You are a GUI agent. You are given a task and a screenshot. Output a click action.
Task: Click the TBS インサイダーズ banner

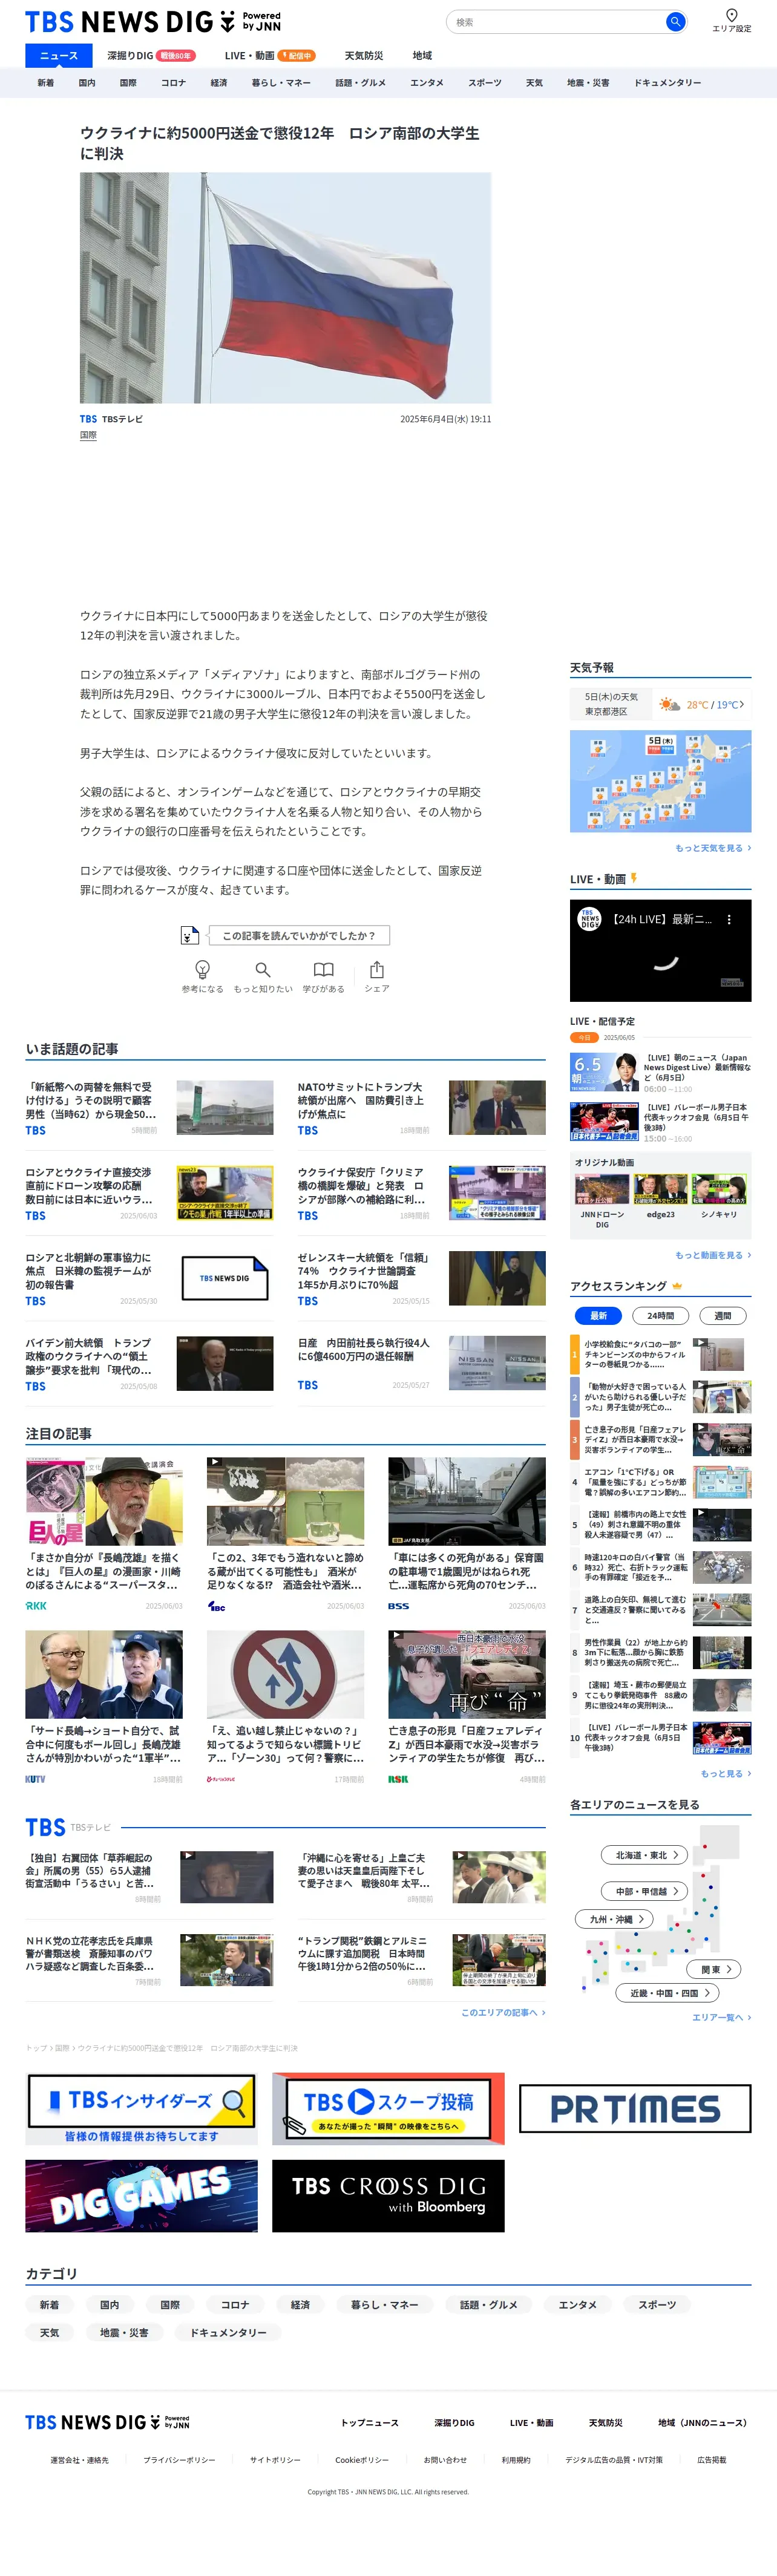pos(141,2109)
